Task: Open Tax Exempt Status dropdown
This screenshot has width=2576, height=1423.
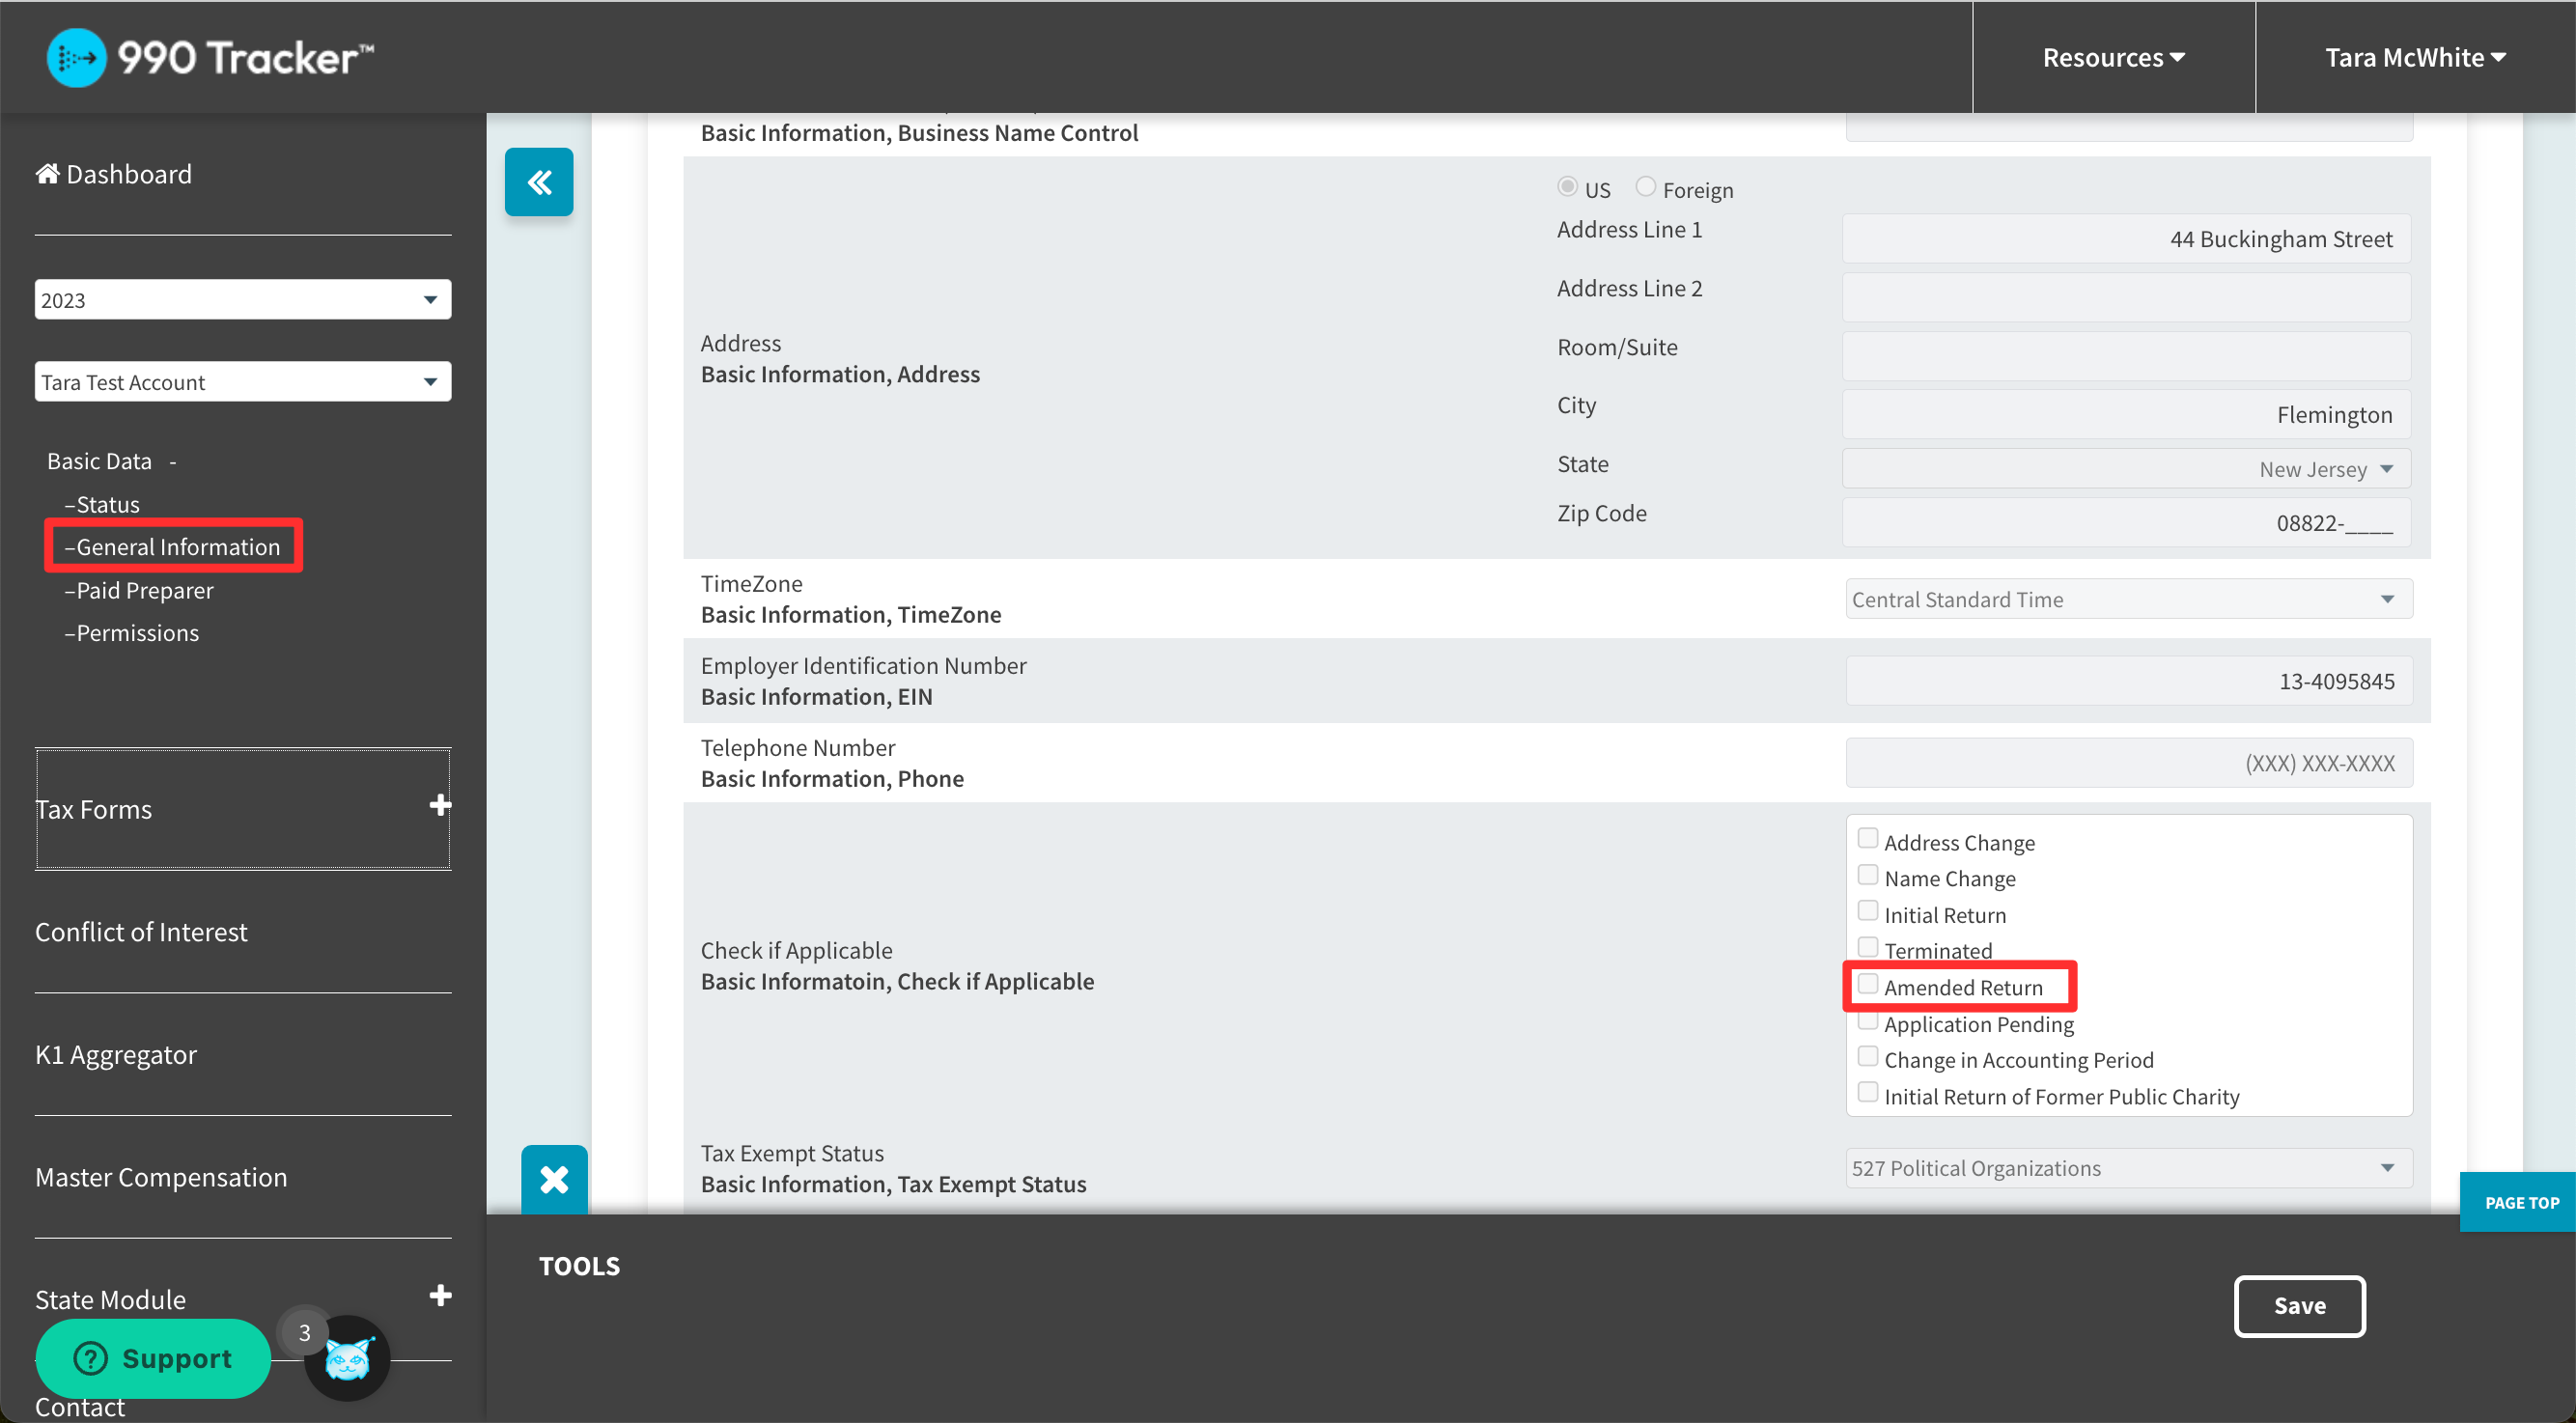Action: point(2128,1168)
